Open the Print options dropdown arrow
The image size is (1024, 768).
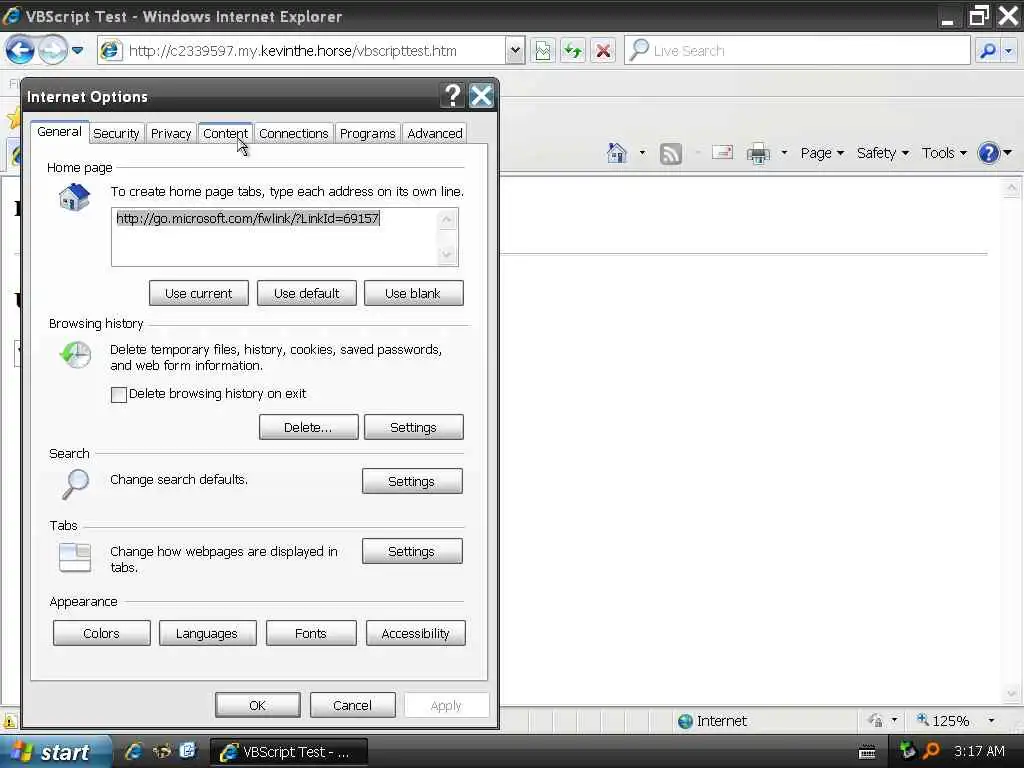pos(784,153)
